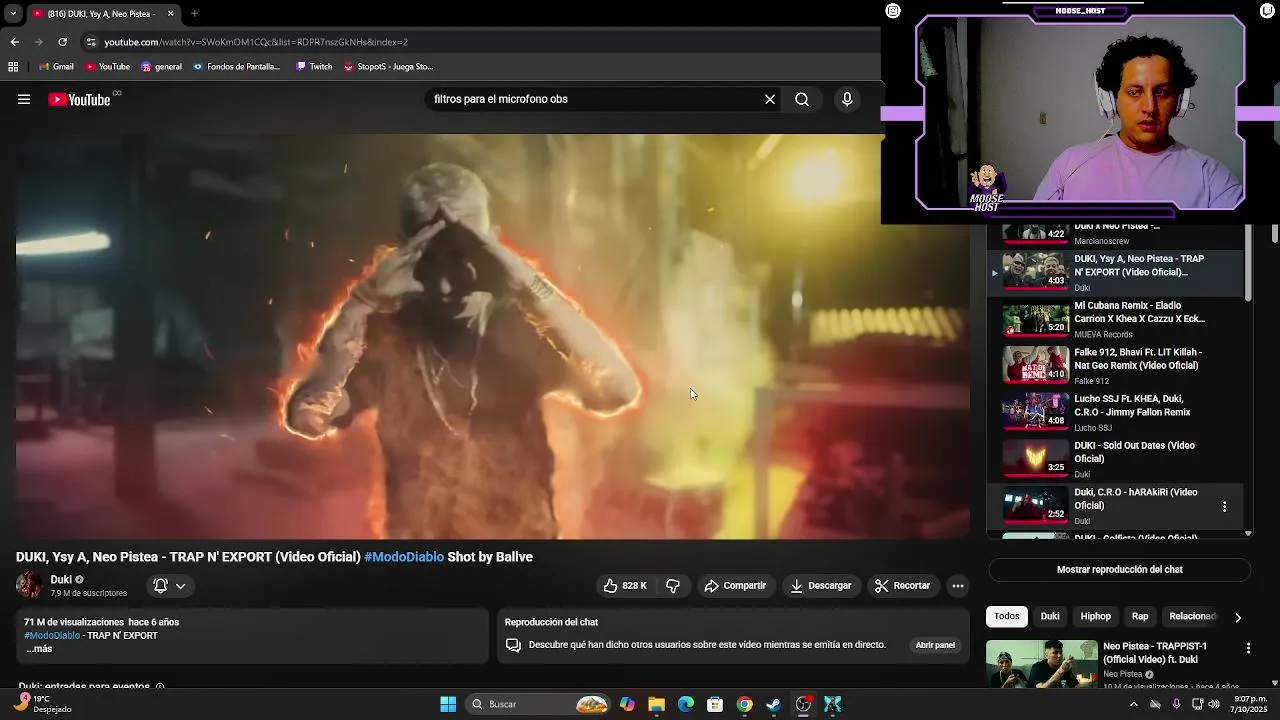
Task: Open the Recortar clip tool
Action: pos(902,586)
